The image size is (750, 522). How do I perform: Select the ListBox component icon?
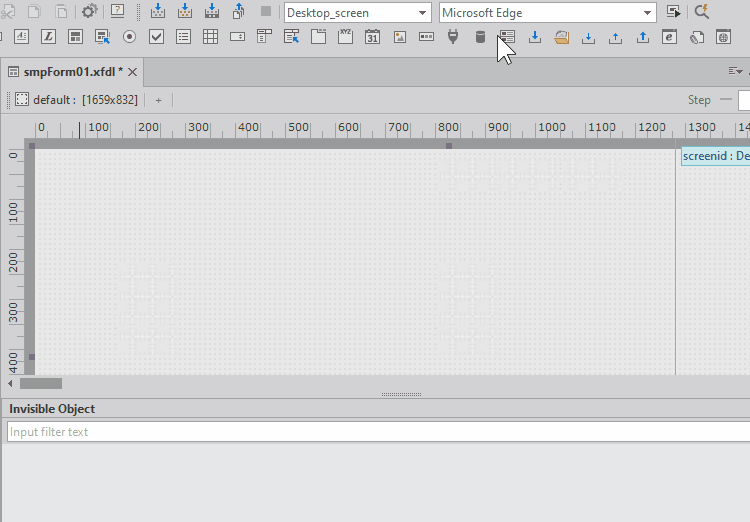(x=183, y=37)
